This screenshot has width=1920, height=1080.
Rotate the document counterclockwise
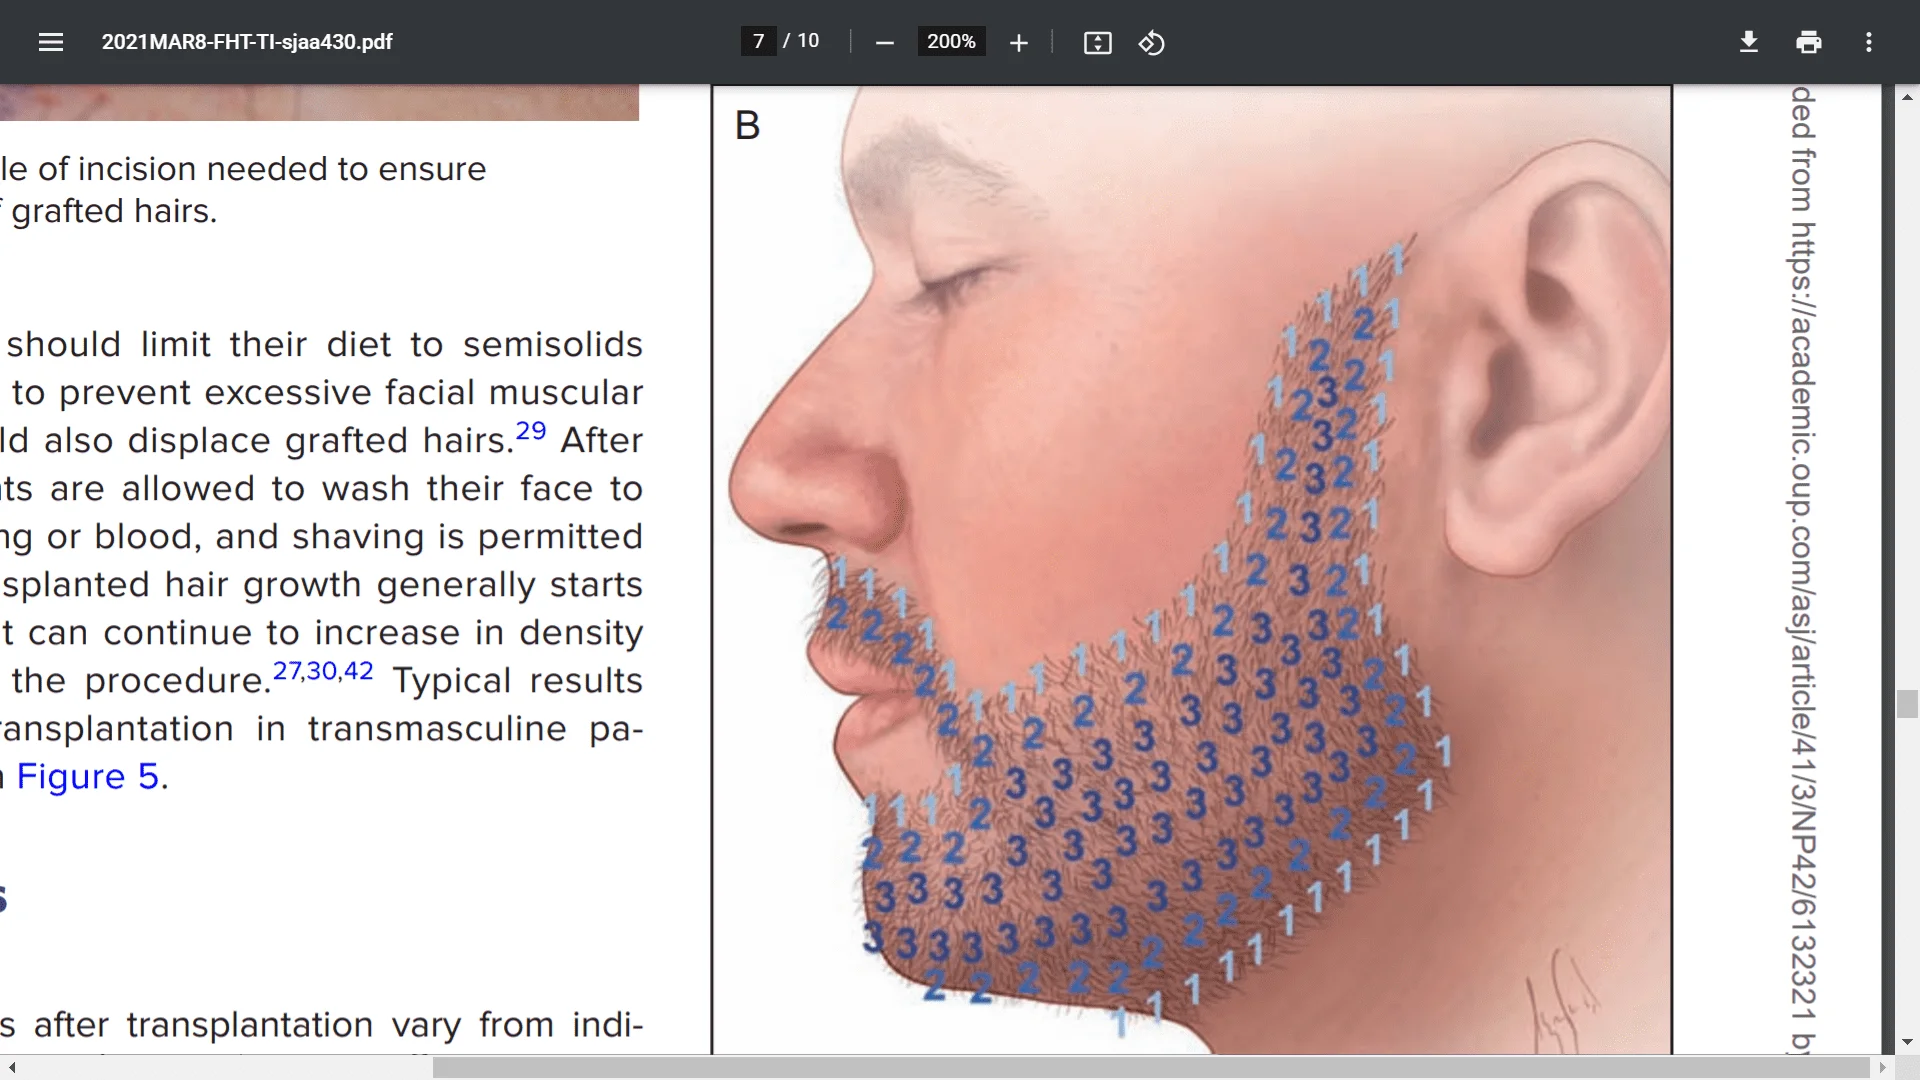coord(1151,42)
